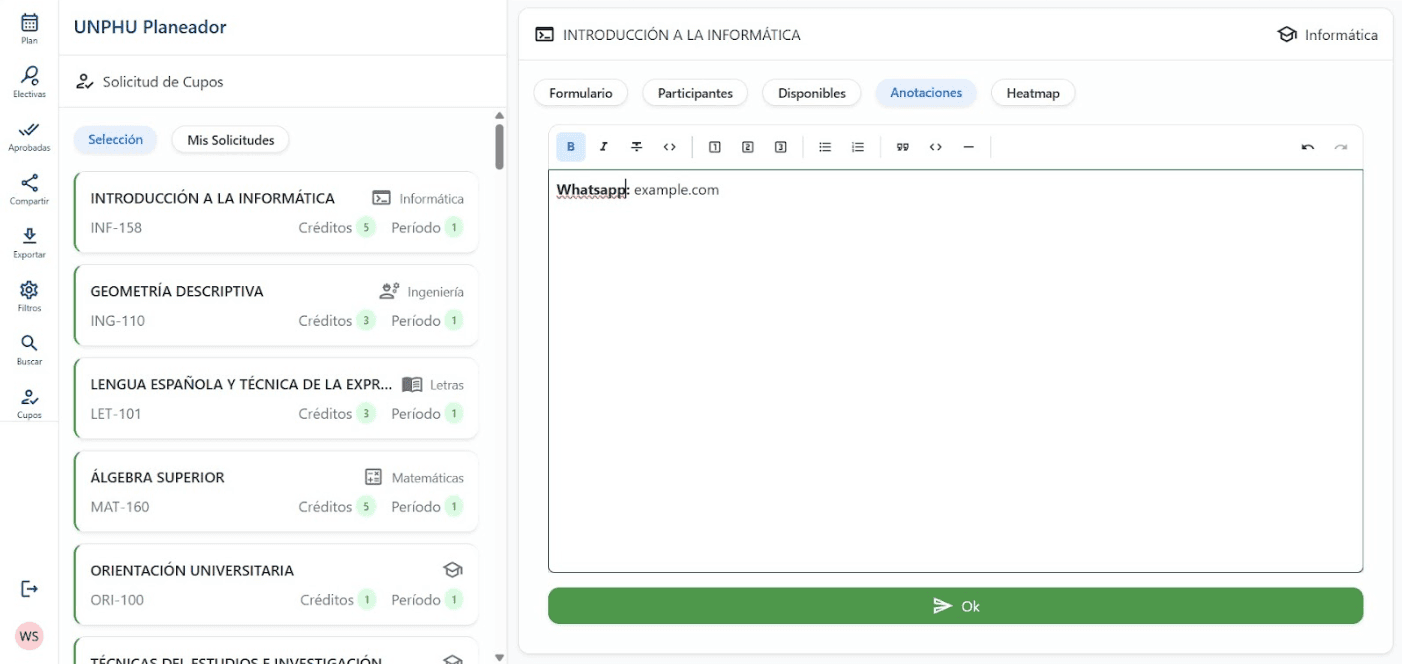
Task: Toggle strikethrough formatting
Action: 637,147
